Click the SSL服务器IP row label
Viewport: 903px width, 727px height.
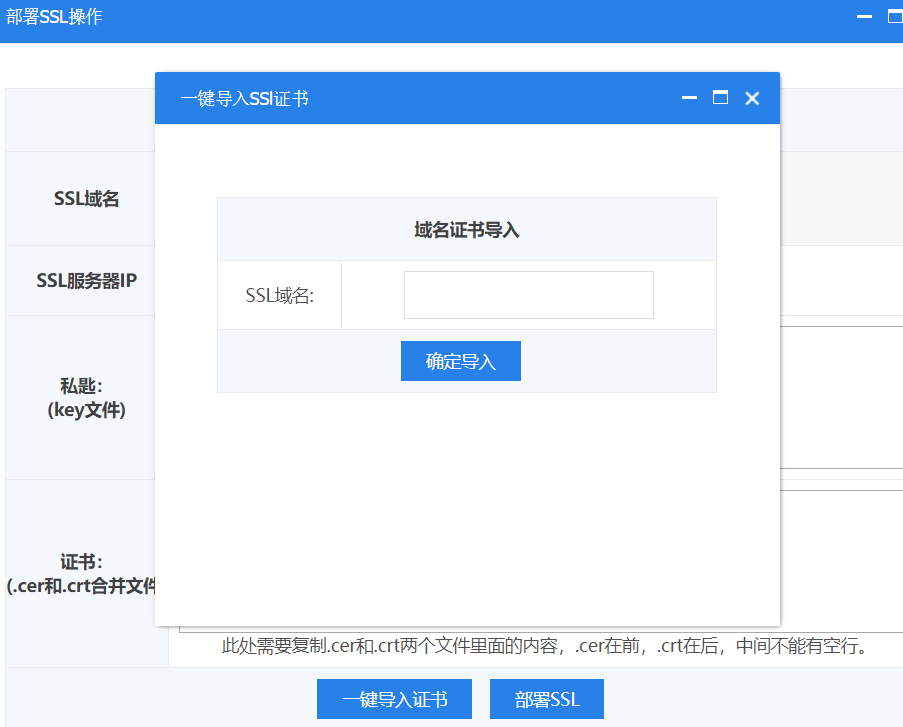coord(86,280)
